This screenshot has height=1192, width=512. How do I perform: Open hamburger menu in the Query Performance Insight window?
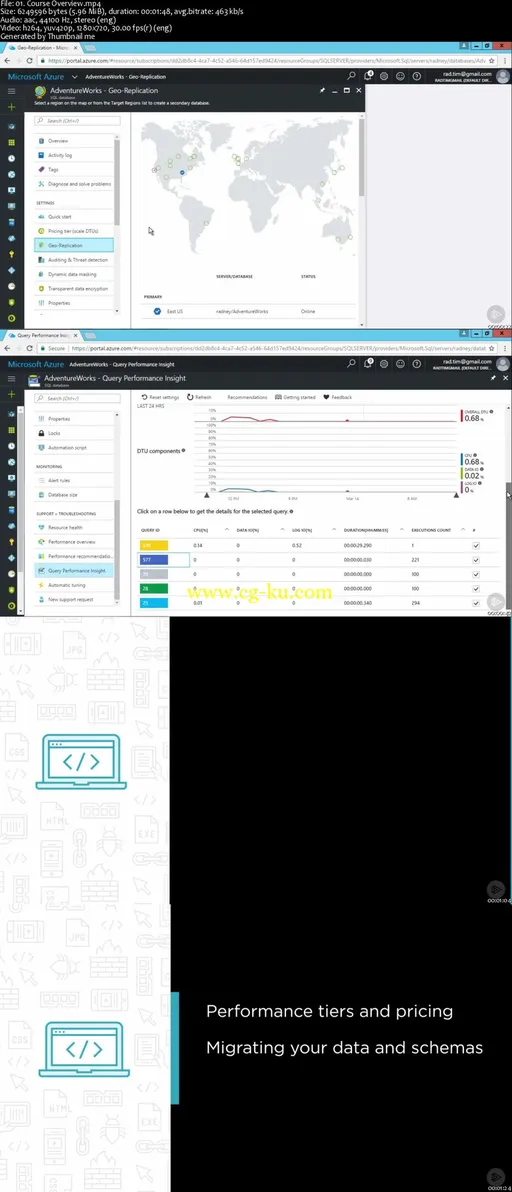[11, 379]
